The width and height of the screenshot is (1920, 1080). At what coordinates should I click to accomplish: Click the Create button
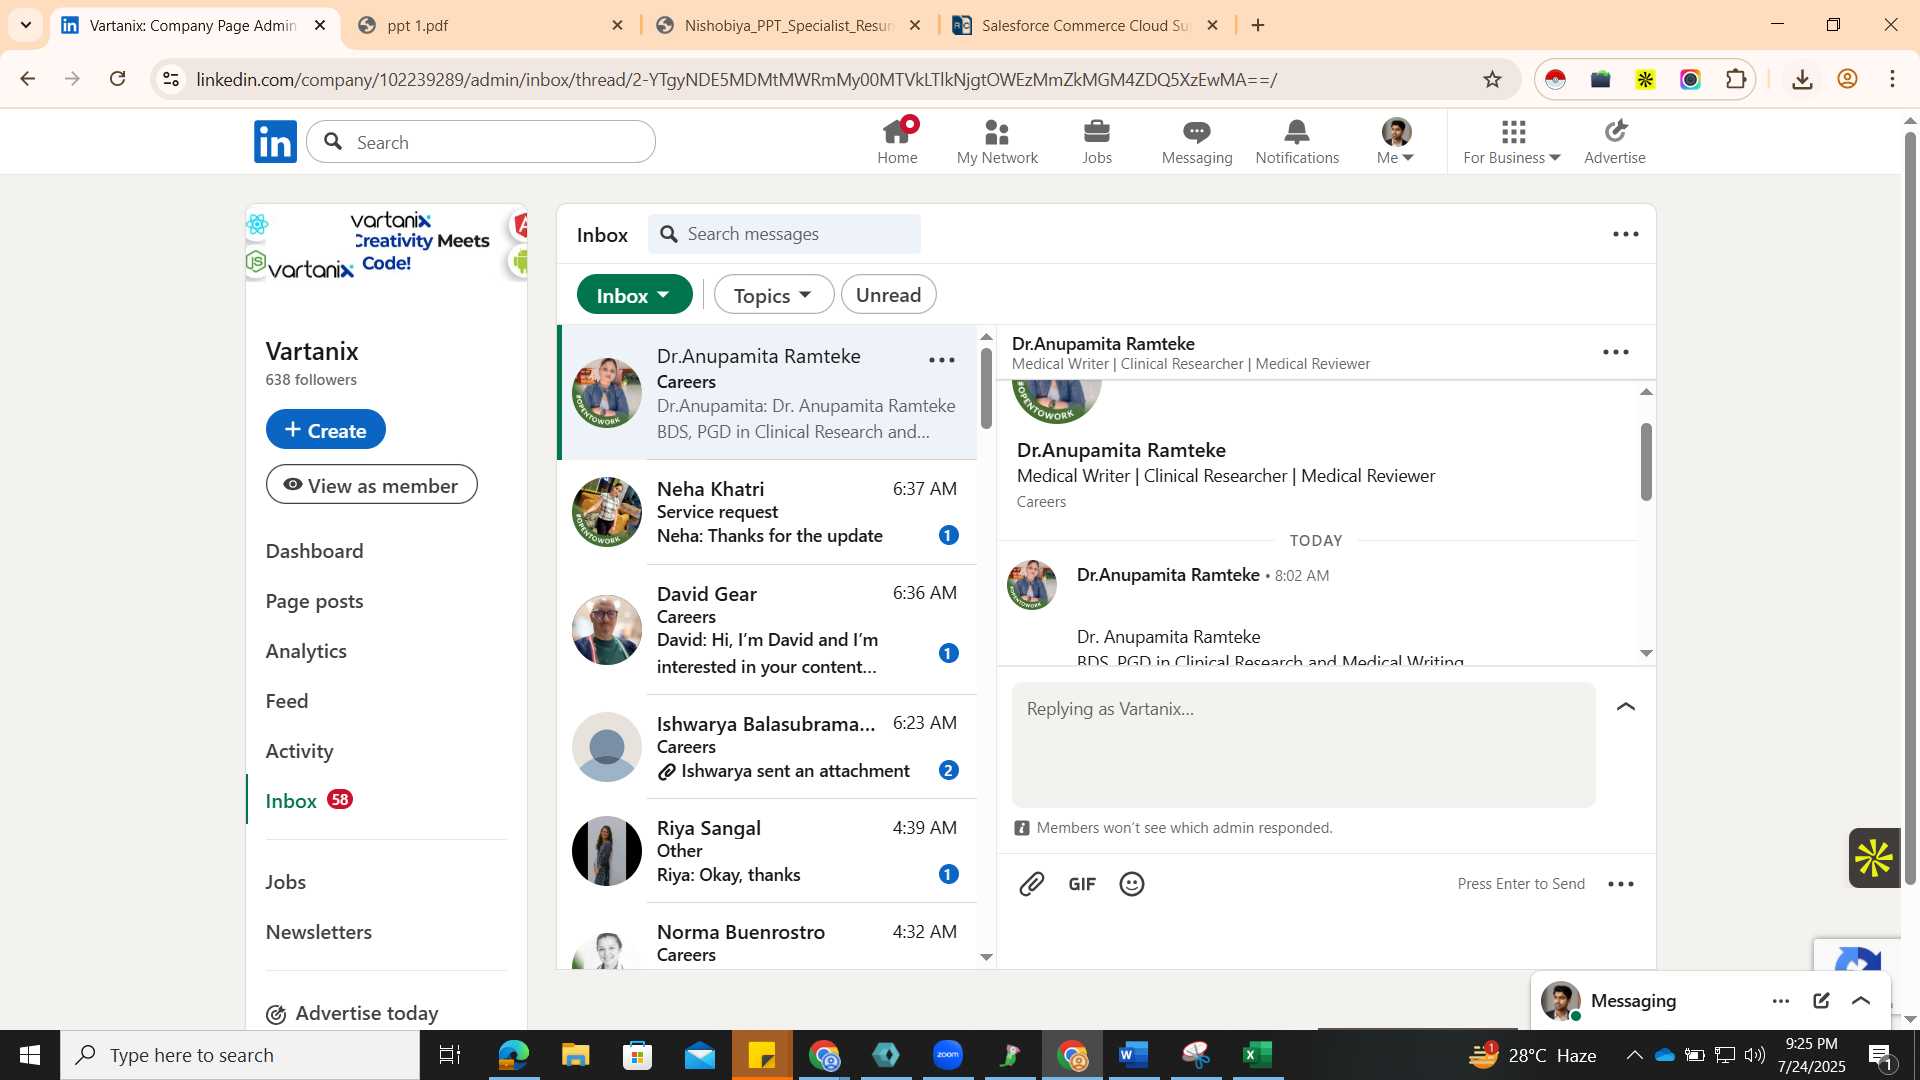click(x=325, y=429)
